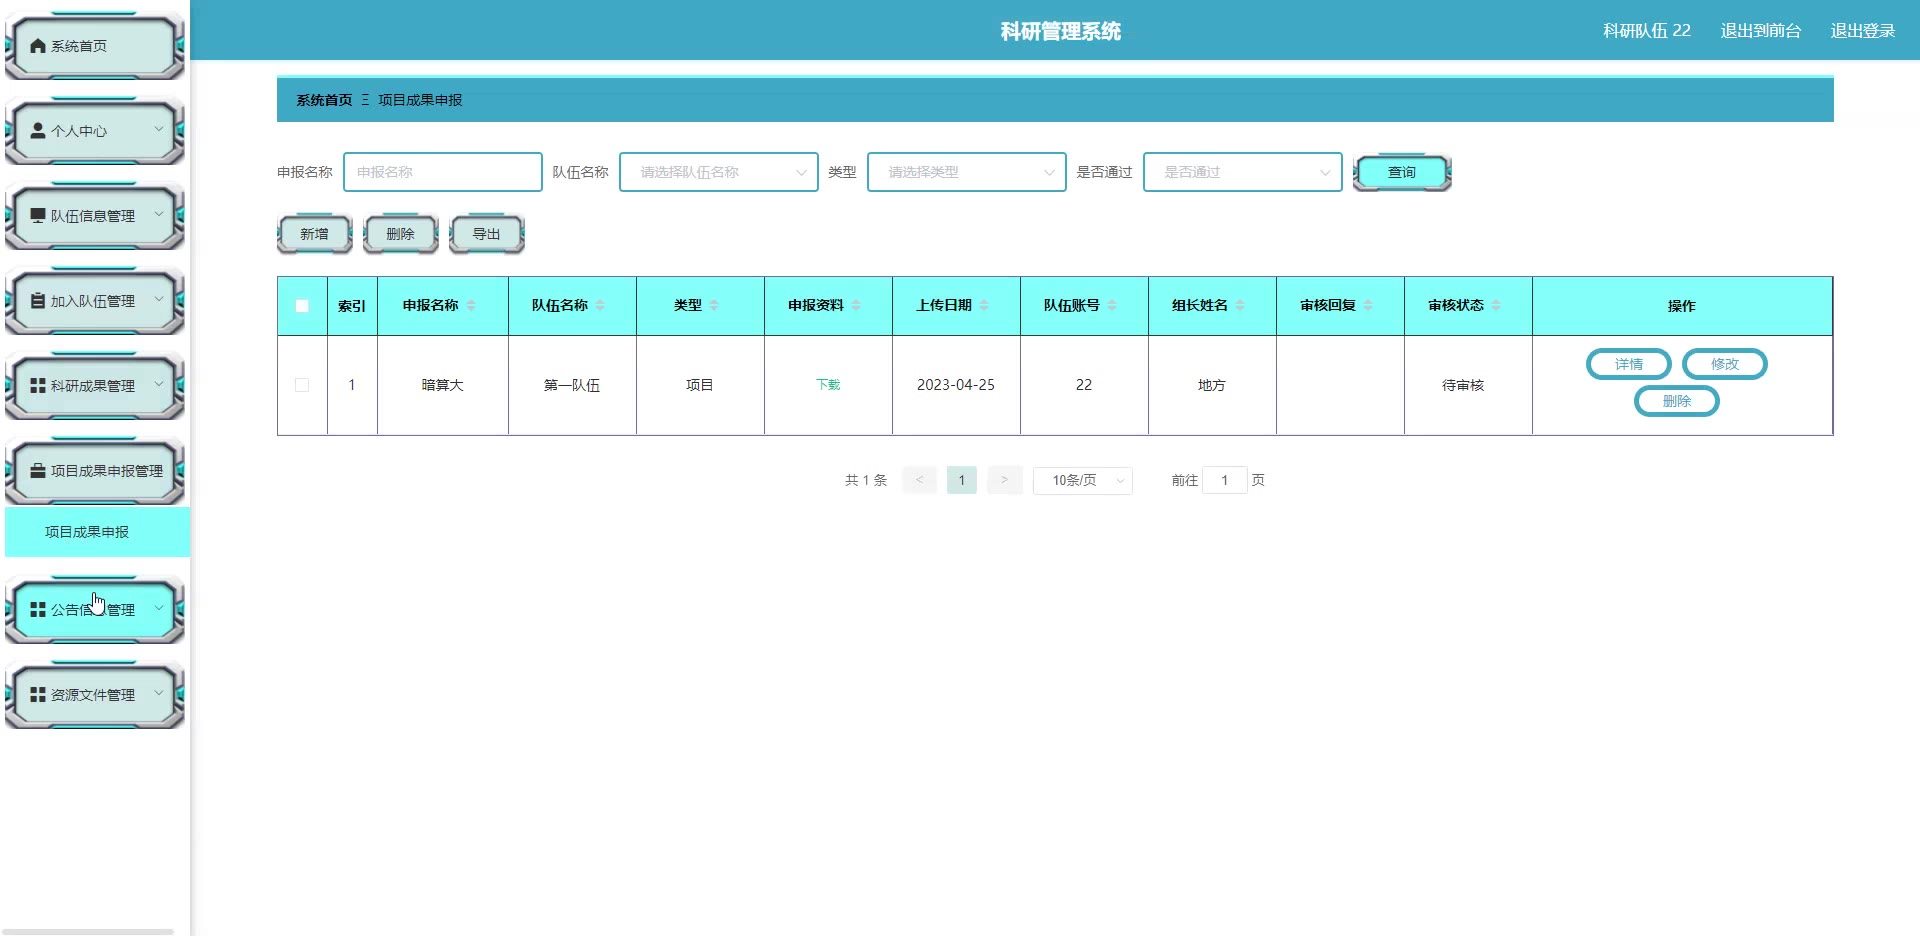The image size is (1920, 936).
Task: Click the 2023-04-25 date cell
Action: point(956,385)
